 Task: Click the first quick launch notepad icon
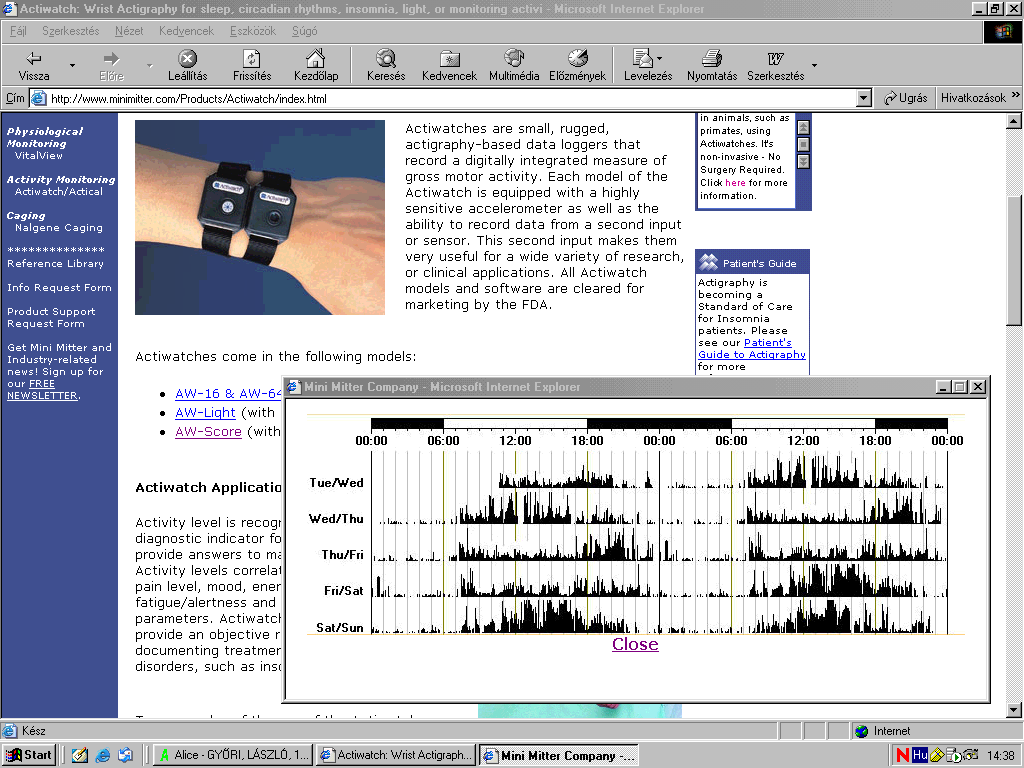80,755
